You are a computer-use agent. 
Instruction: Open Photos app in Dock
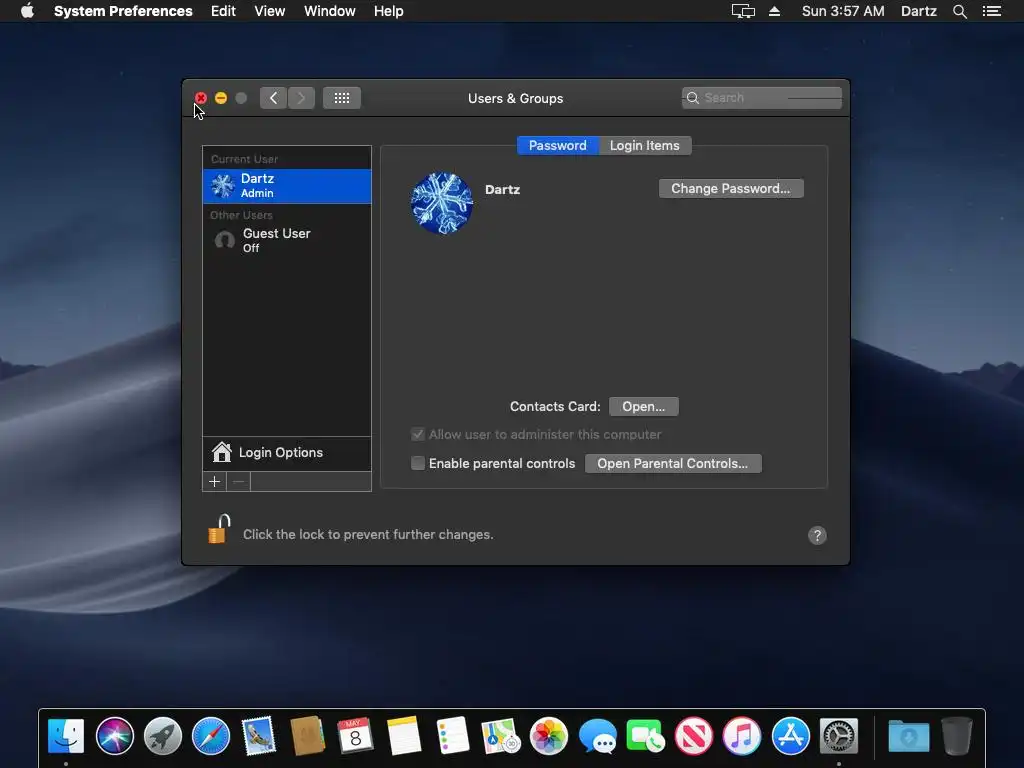coord(549,736)
